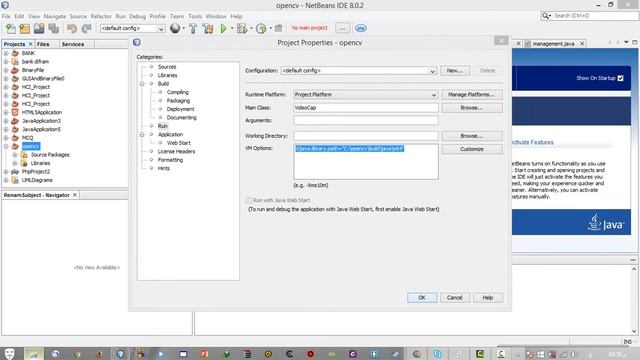Select Web Start category
The height and width of the screenshot is (360, 640).
[x=178, y=143]
